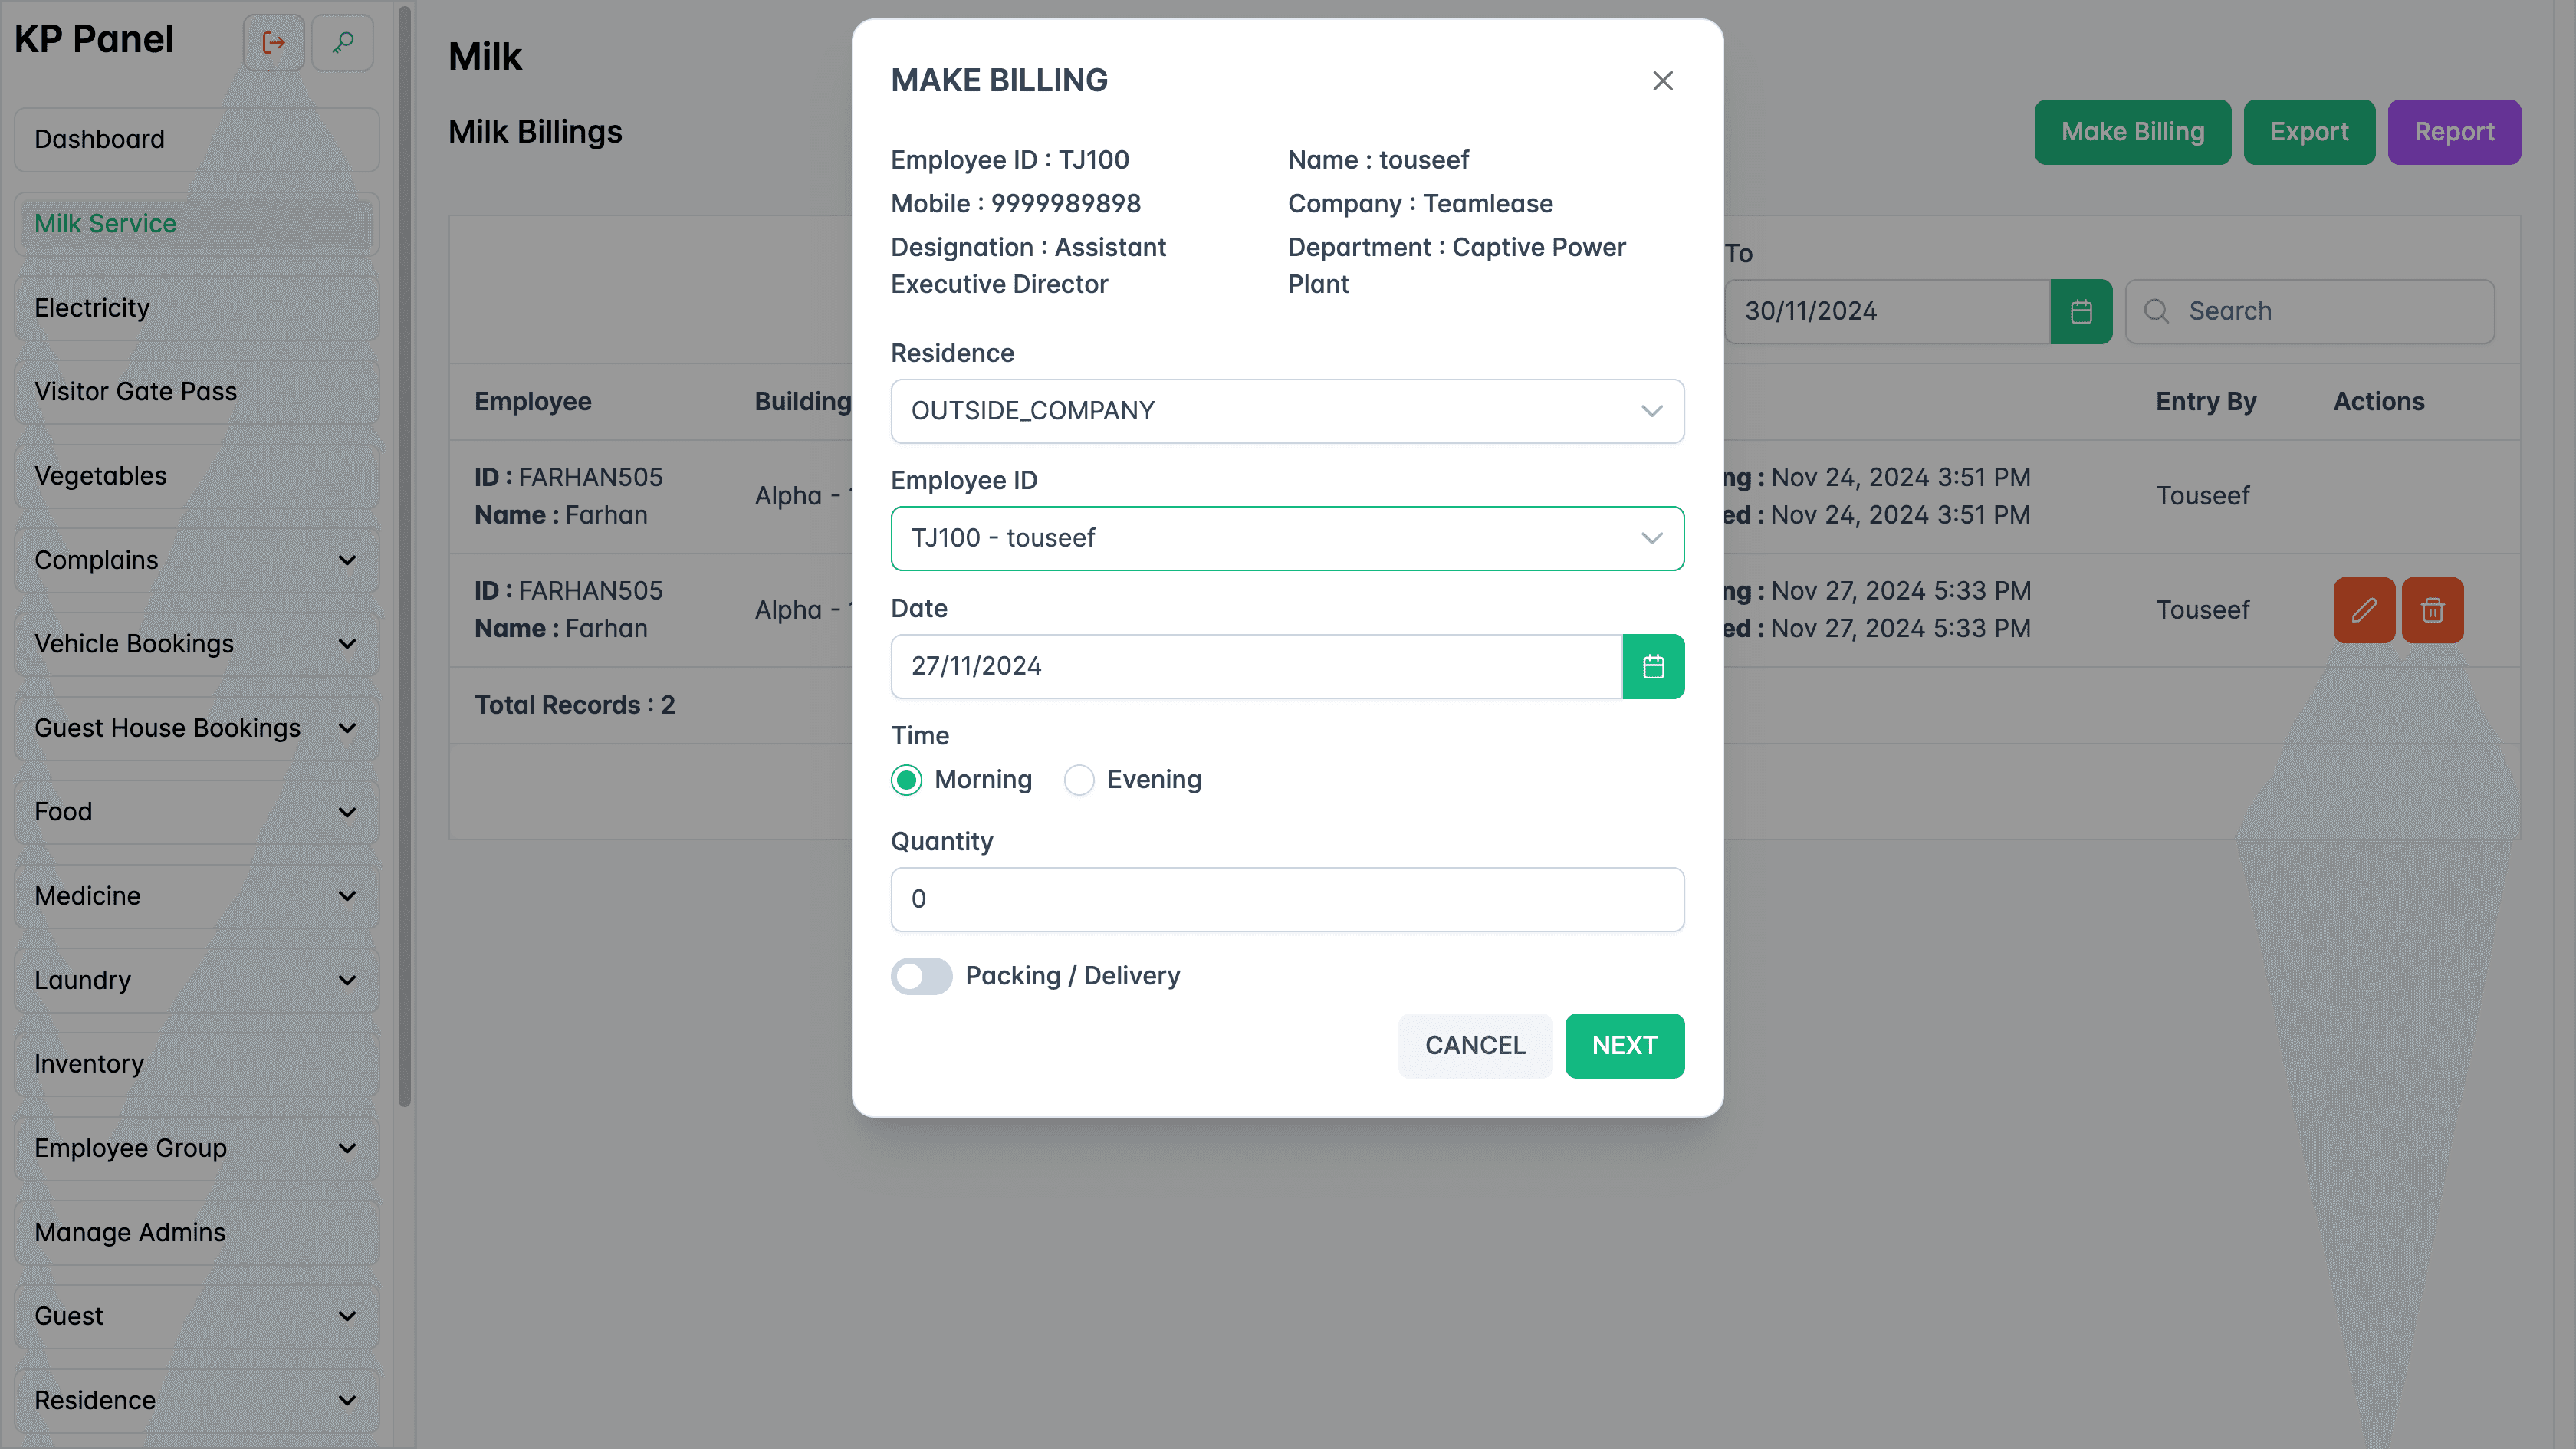Expand the Guest House Bookings menu
This screenshot has height=1449, width=2576.
[x=197, y=728]
